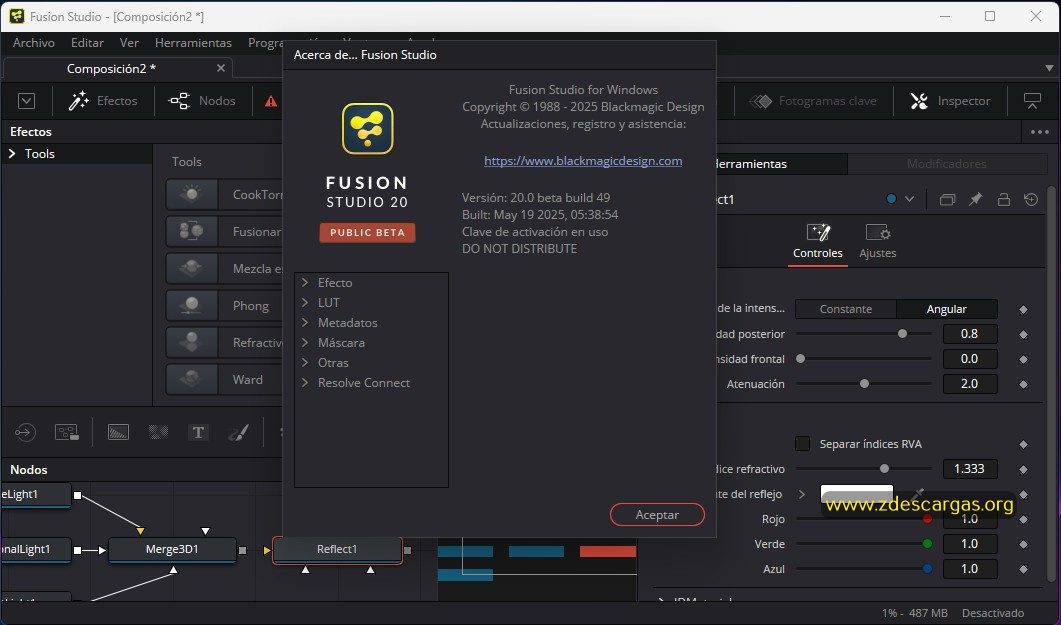Add a MediaIn node from the toolbar

25,432
